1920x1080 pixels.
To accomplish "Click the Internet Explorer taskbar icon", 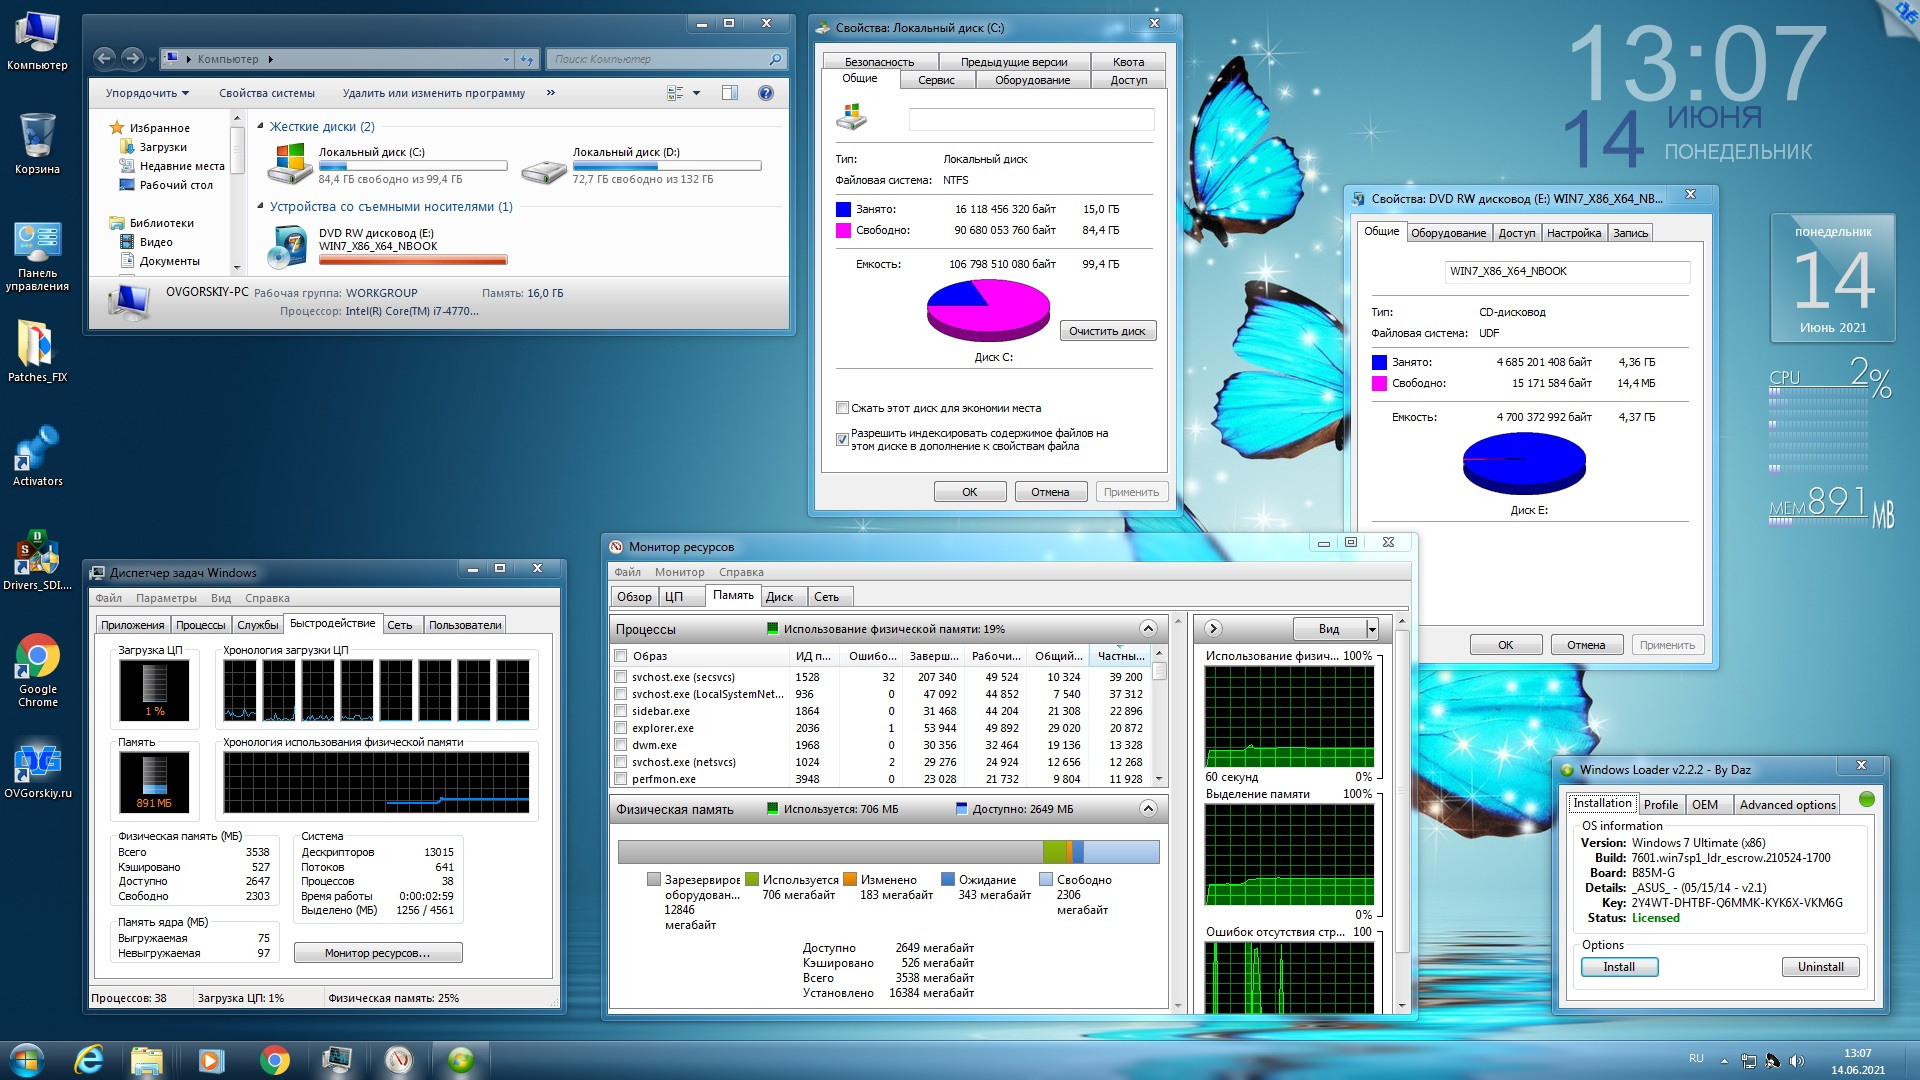I will pos(90,1059).
